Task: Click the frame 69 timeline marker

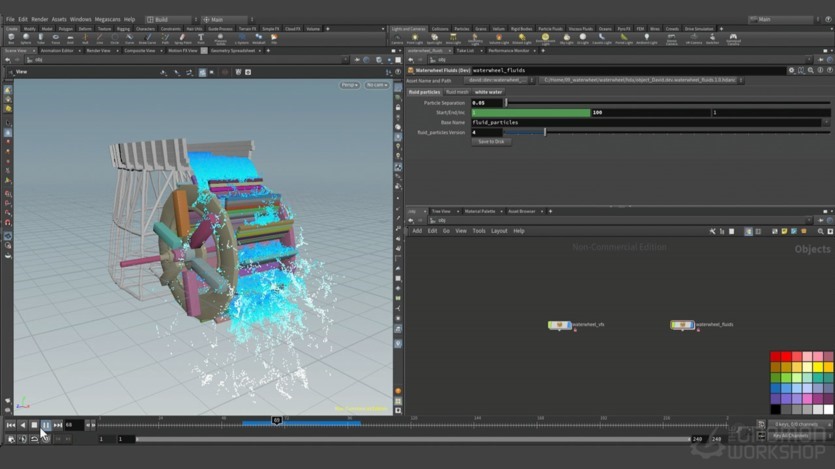Action: 276,421
